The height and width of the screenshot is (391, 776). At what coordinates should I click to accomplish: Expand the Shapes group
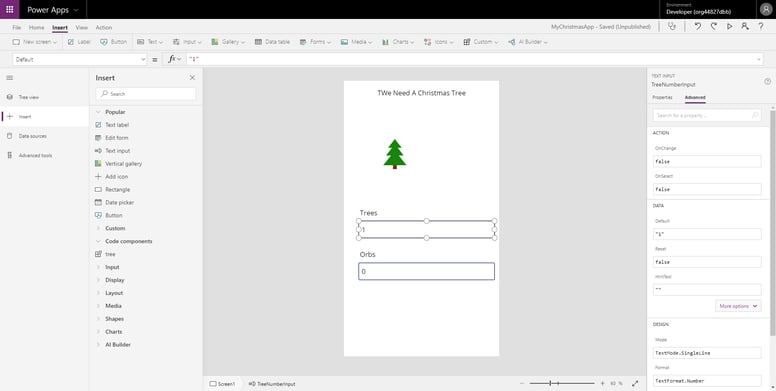114,319
